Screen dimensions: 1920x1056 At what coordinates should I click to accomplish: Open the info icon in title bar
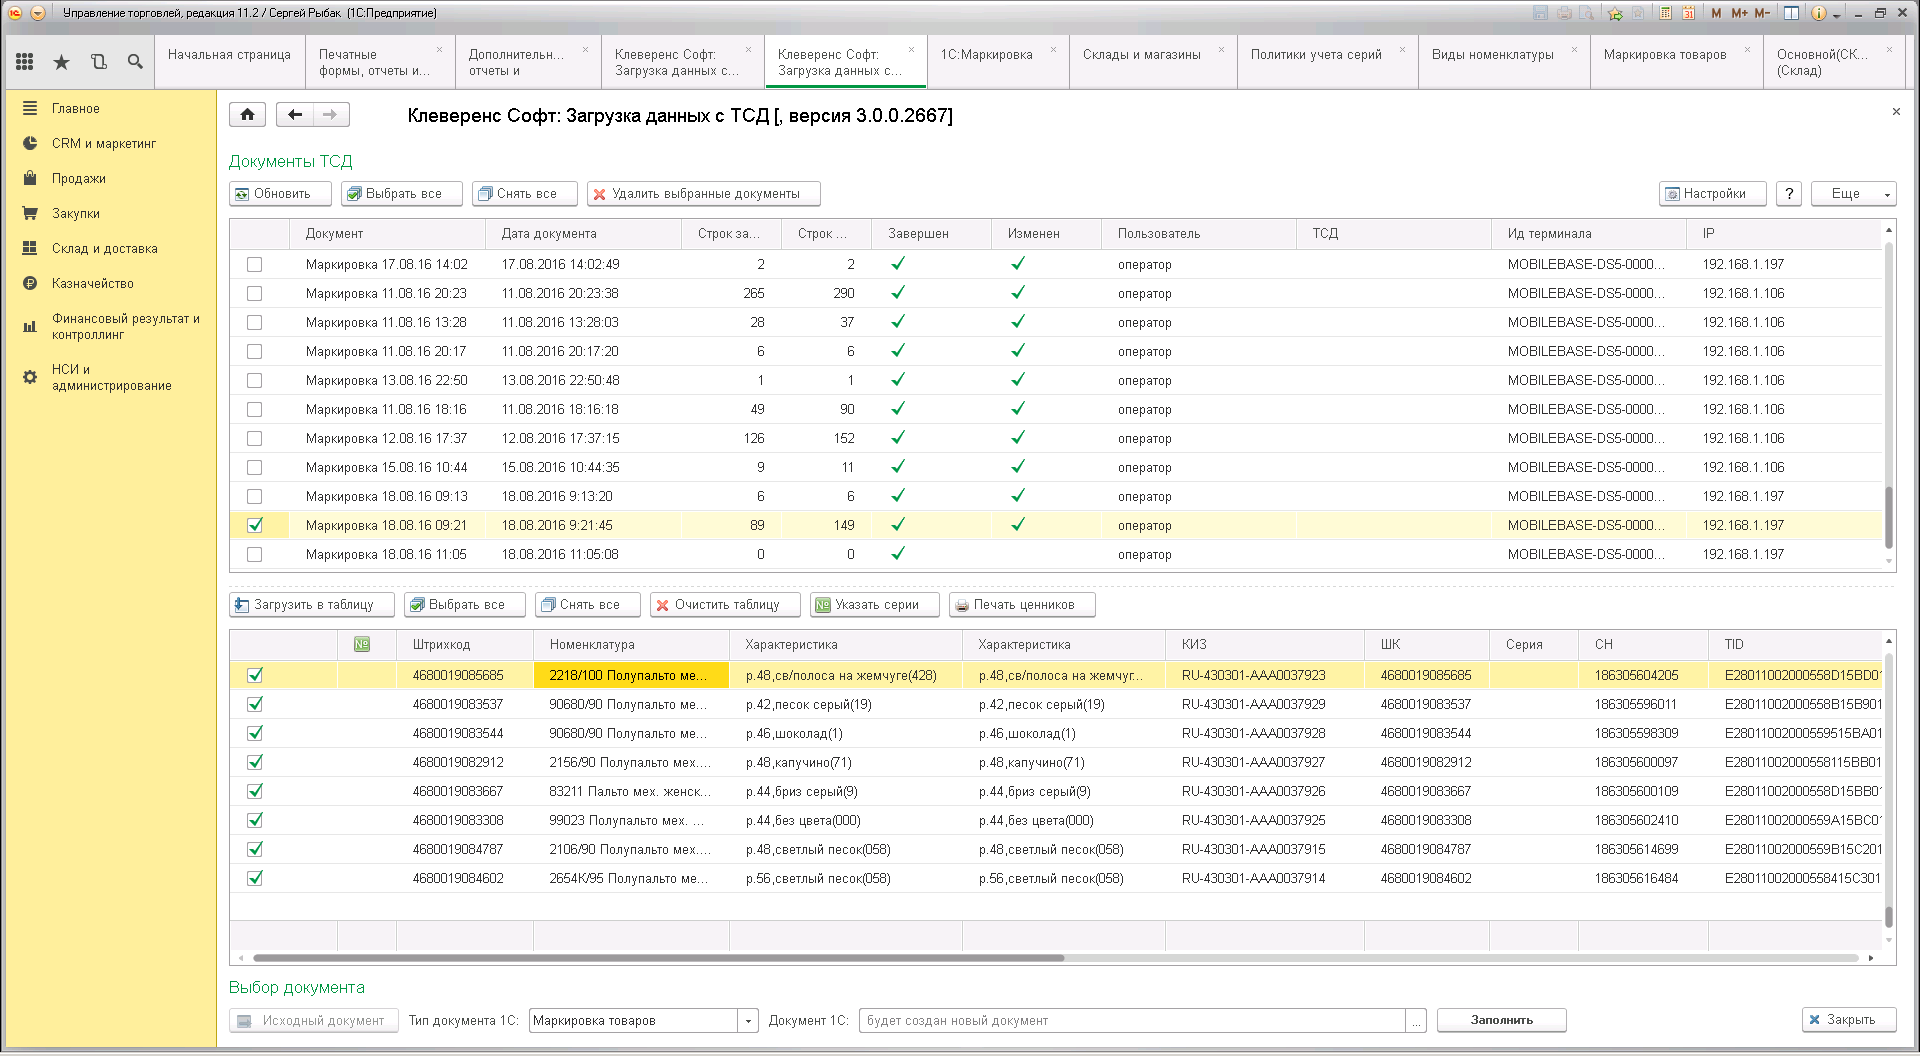click(x=1819, y=13)
